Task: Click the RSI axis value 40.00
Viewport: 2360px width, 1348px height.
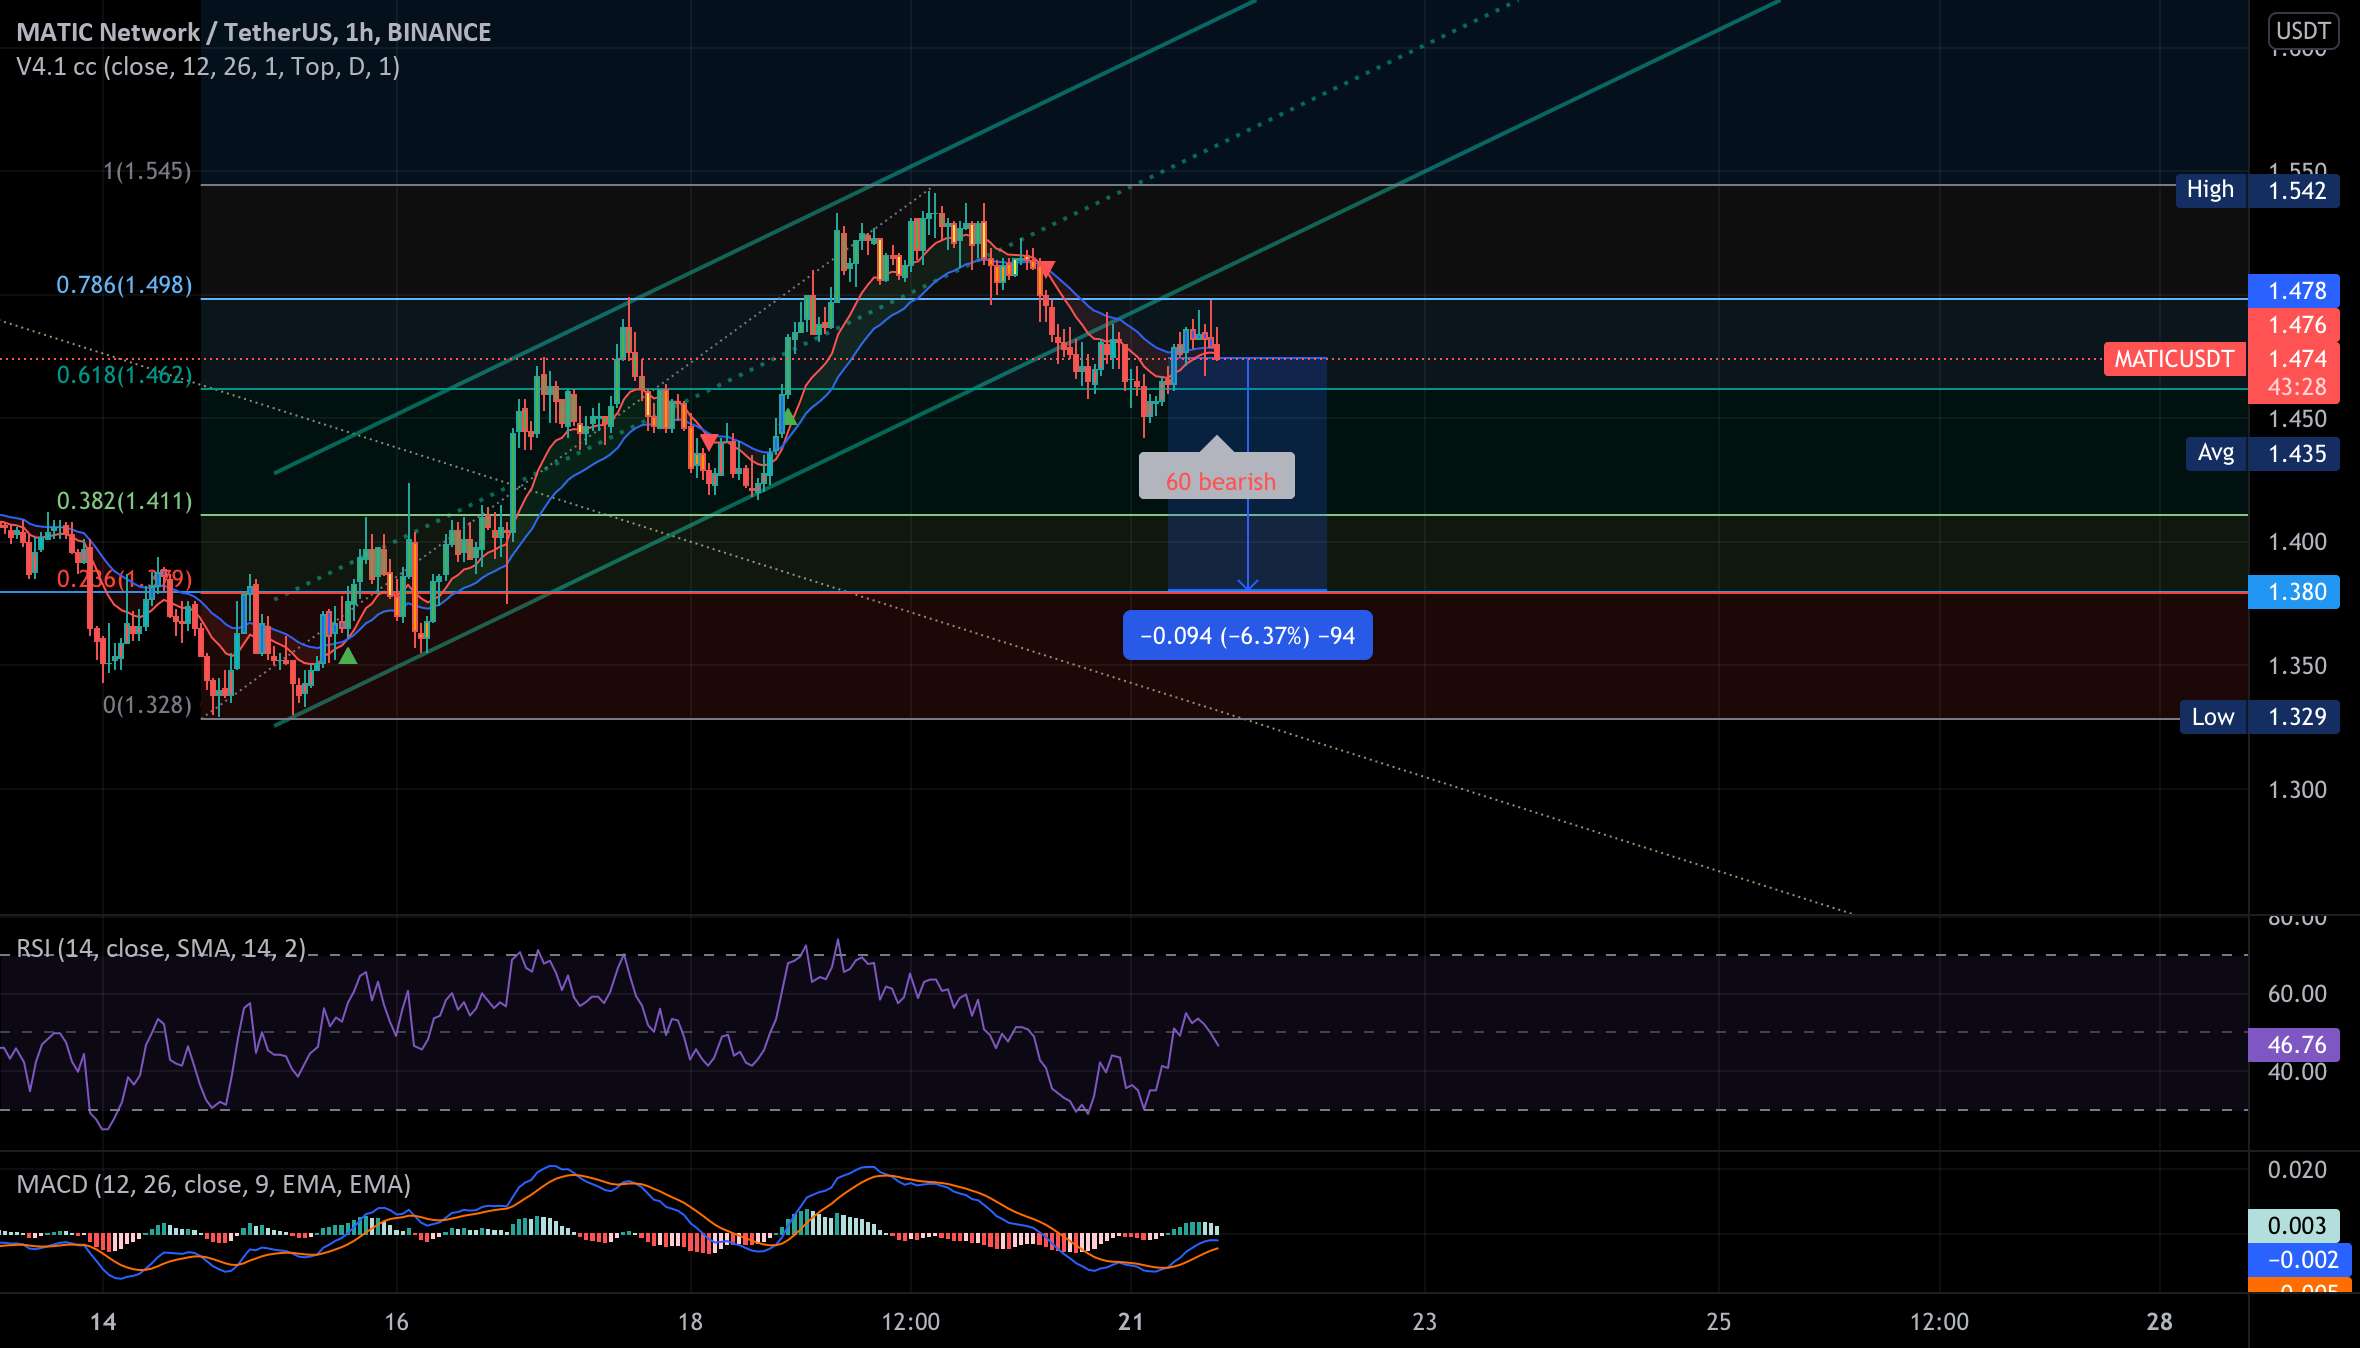Action: (x=2297, y=1072)
